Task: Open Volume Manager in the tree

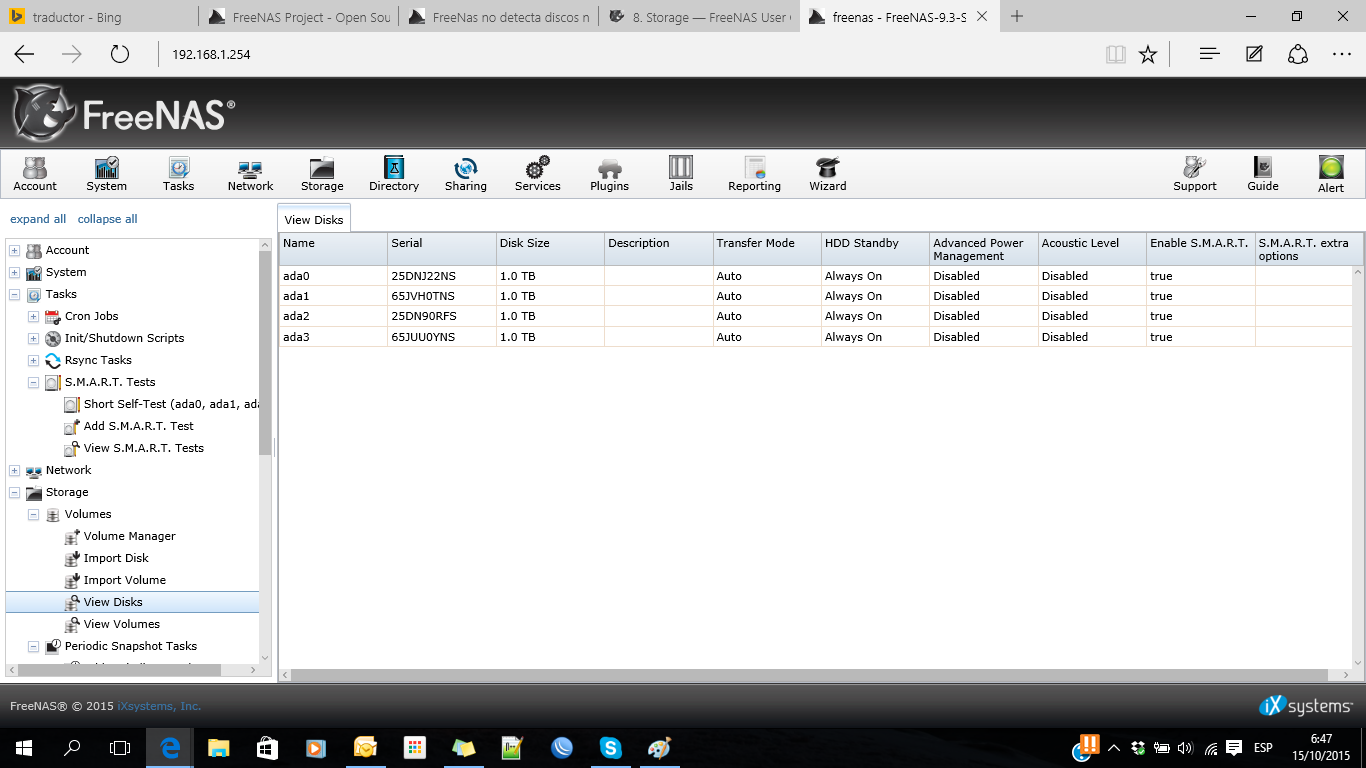Action: 129,536
